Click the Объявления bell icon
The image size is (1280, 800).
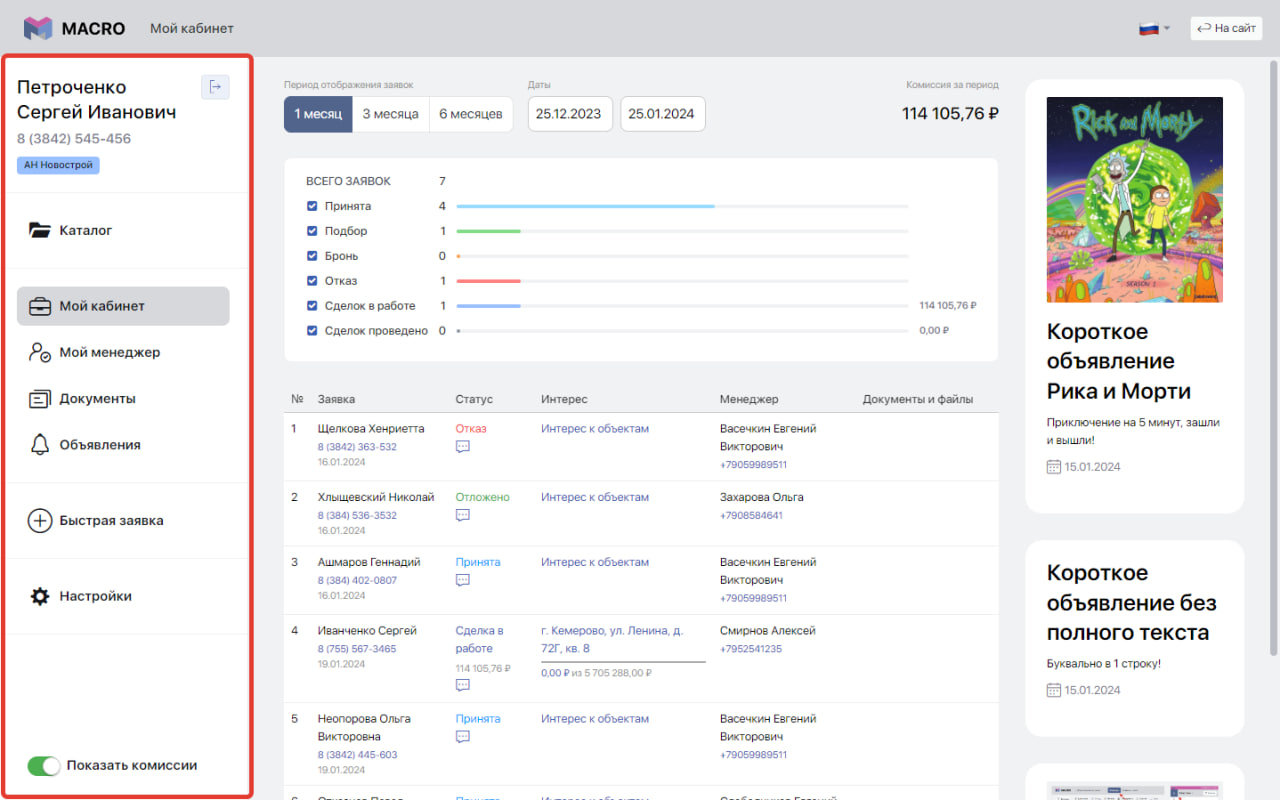[x=40, y=445]
